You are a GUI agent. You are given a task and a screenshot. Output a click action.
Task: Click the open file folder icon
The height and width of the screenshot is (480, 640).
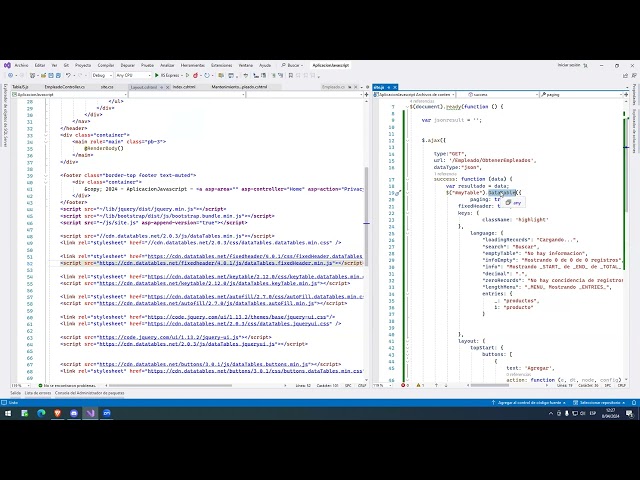click(x=43, y=76)
